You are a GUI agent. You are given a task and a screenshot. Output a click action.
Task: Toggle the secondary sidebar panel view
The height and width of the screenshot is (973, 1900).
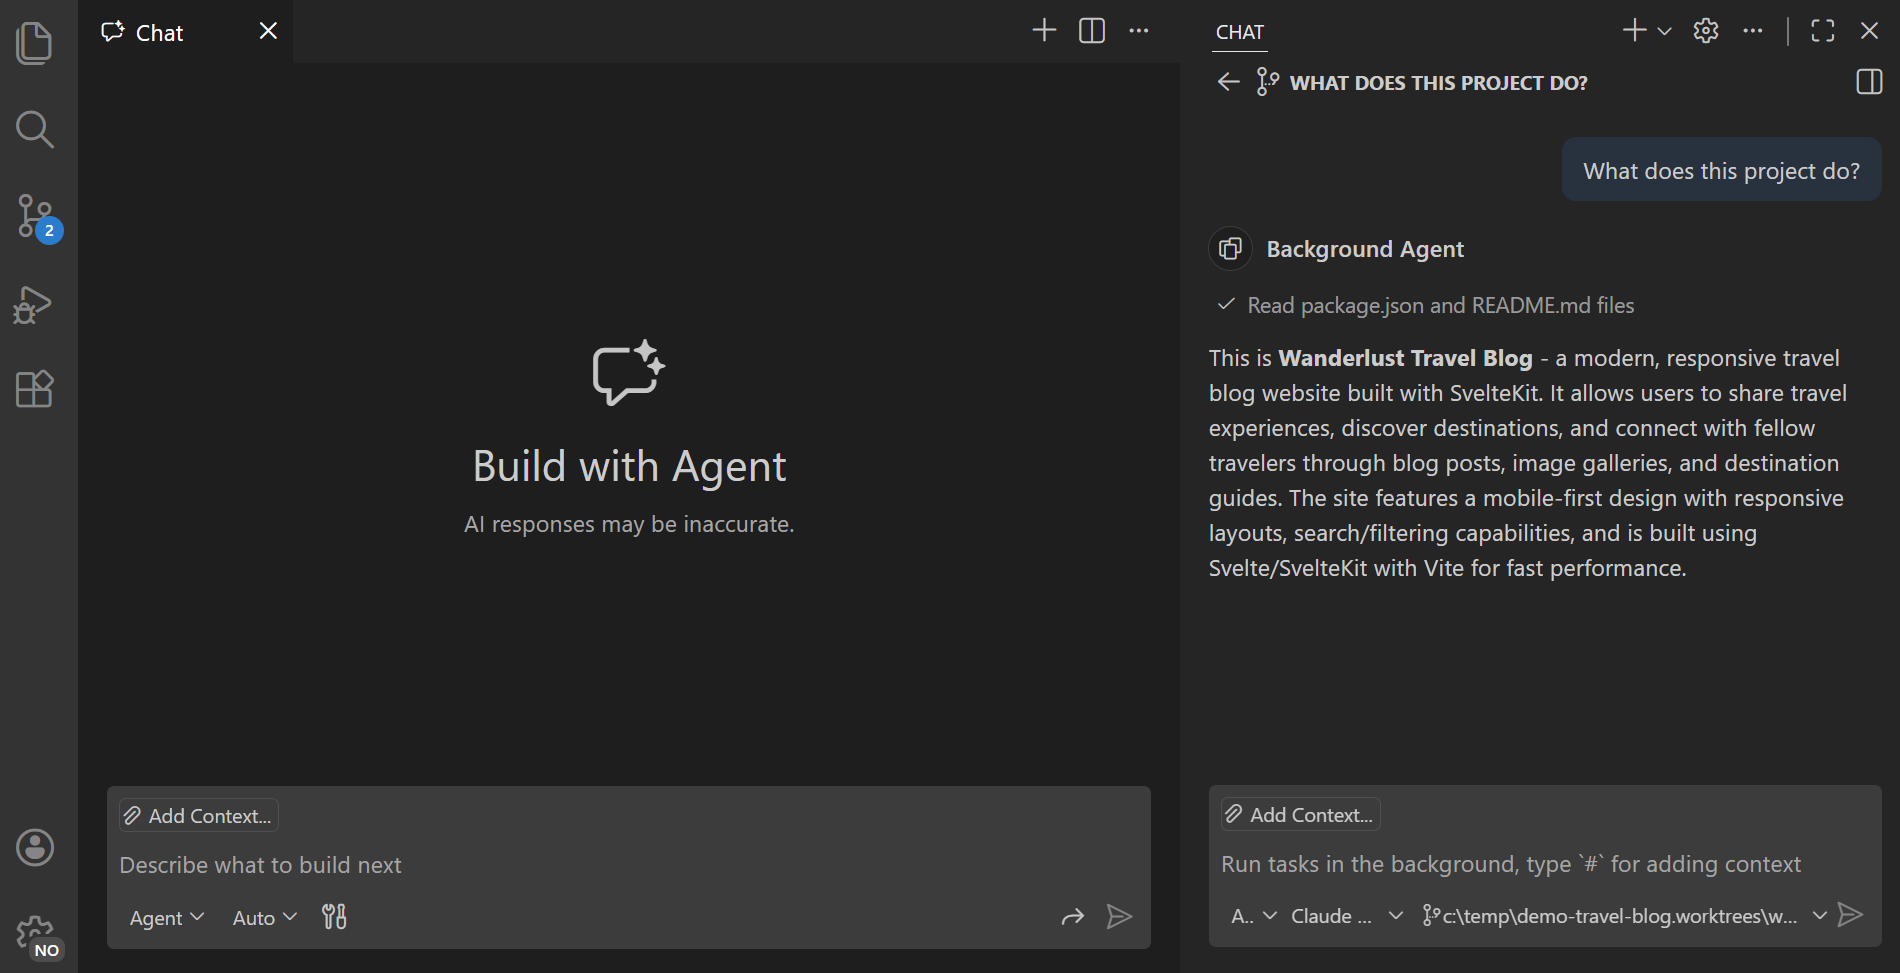point(1868,82)
